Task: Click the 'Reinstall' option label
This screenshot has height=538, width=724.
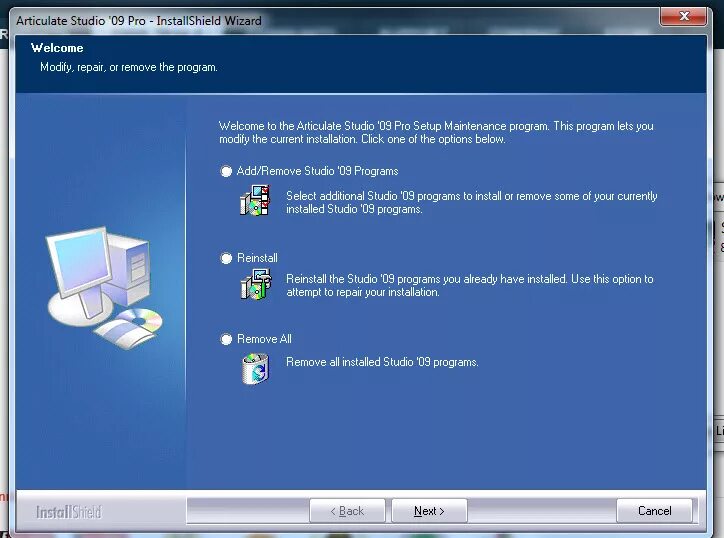Action: [x=257, y=258]
